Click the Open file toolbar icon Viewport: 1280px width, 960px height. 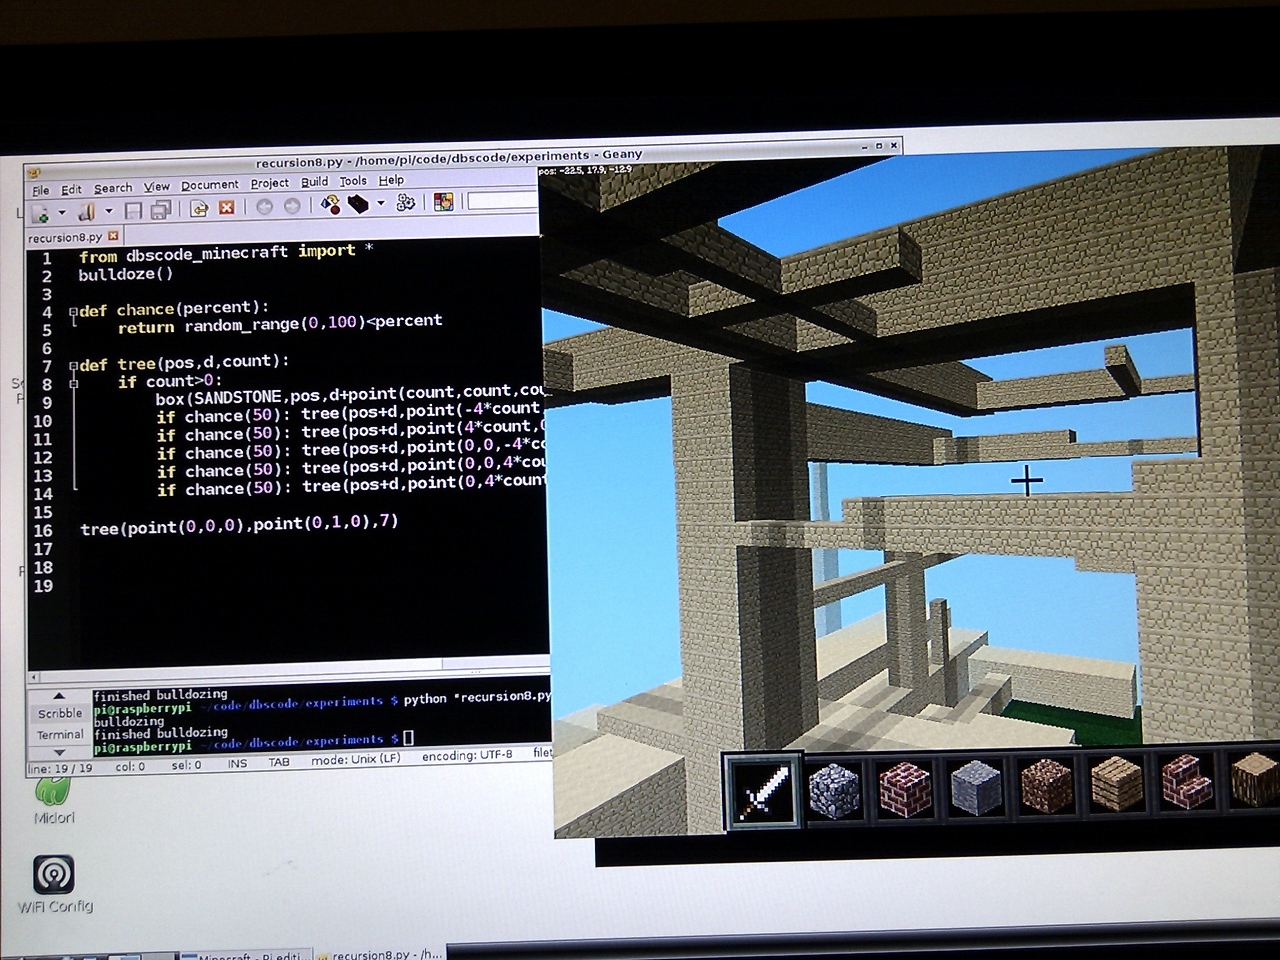click(x=87, y=211)
